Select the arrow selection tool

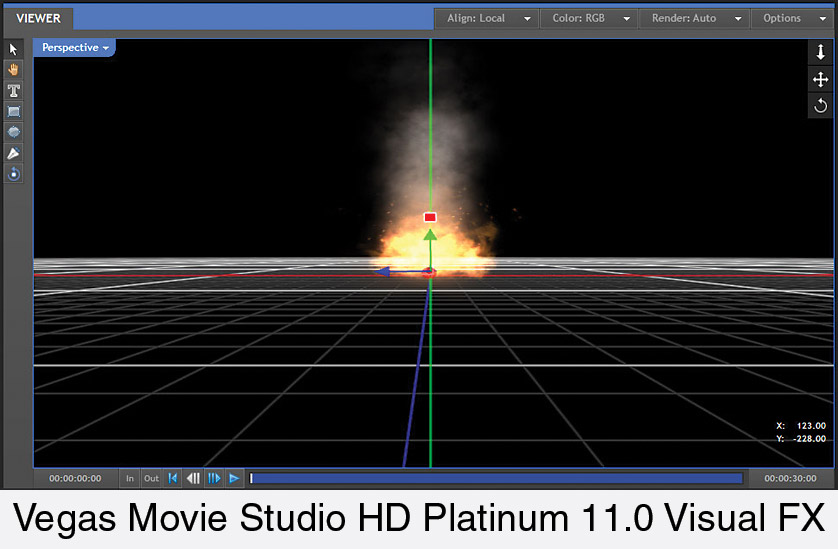(13, 49)
